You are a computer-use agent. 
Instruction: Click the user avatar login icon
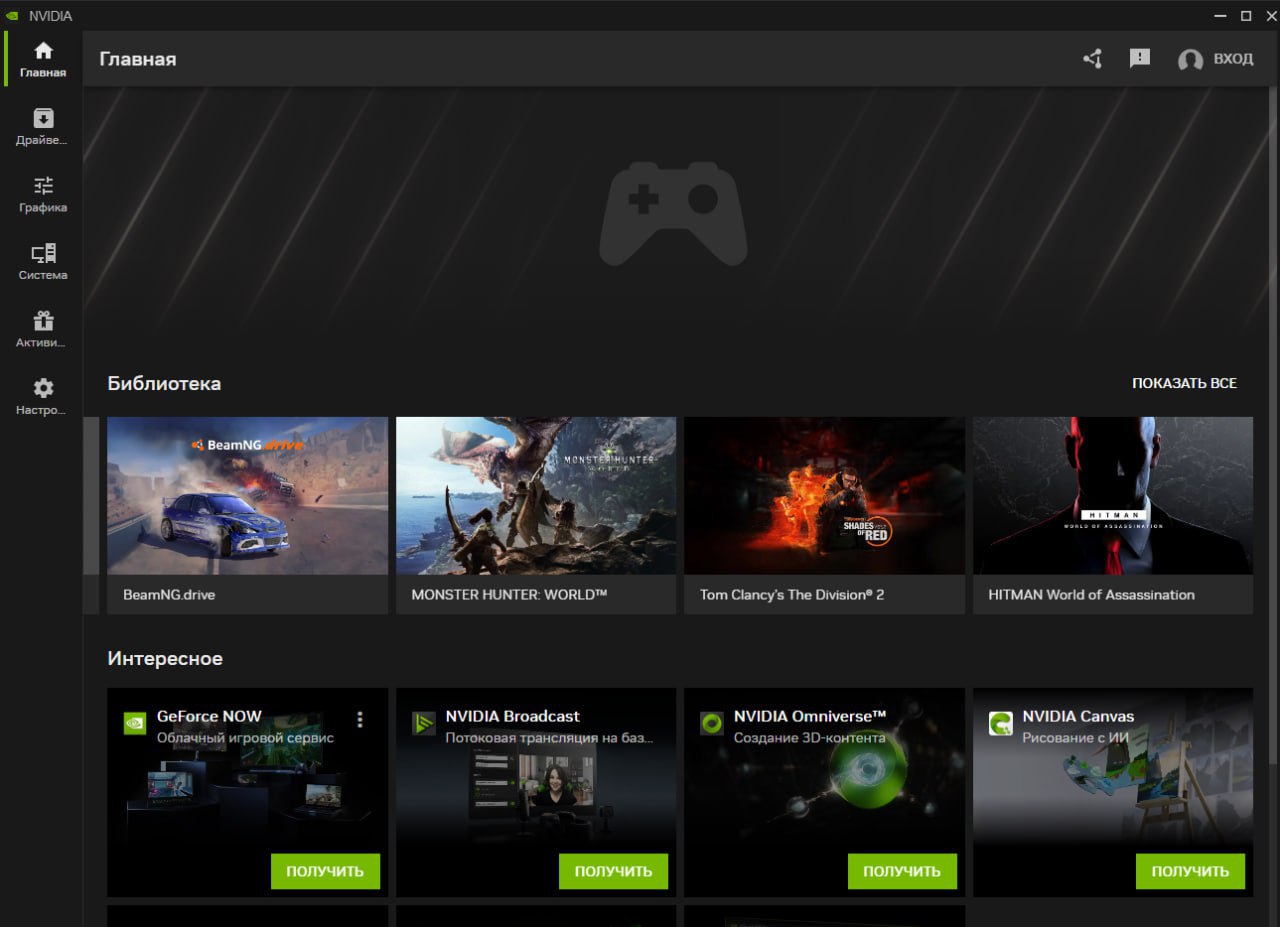1190,60
